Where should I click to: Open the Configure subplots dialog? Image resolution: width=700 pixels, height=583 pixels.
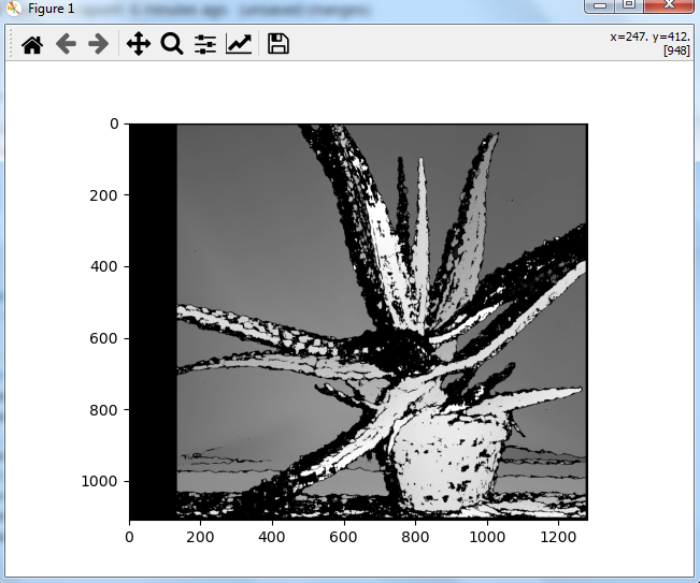205,44
